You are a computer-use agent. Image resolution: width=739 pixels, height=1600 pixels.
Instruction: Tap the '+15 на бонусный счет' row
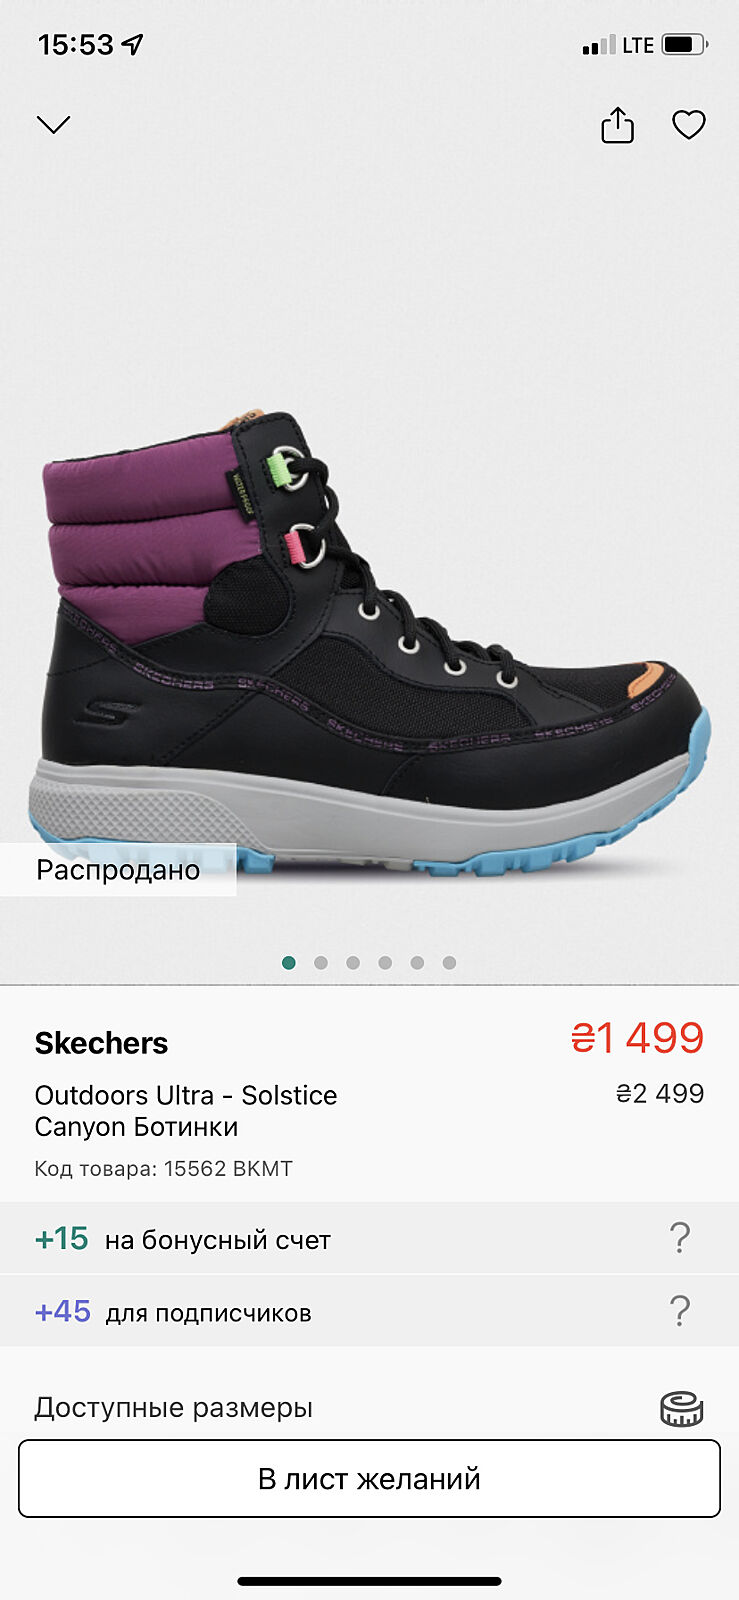pos(369,1238)
